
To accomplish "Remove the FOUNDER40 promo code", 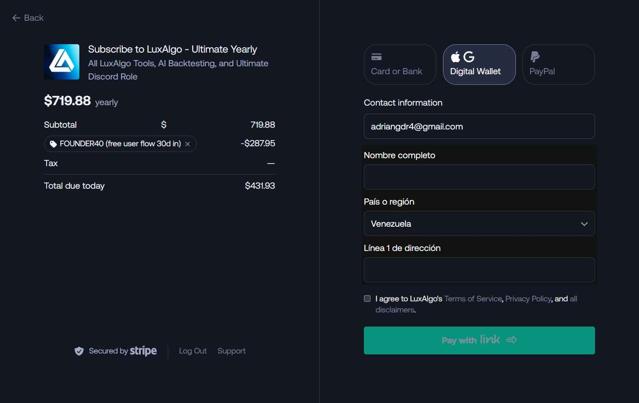I will (x=187, y=144).
